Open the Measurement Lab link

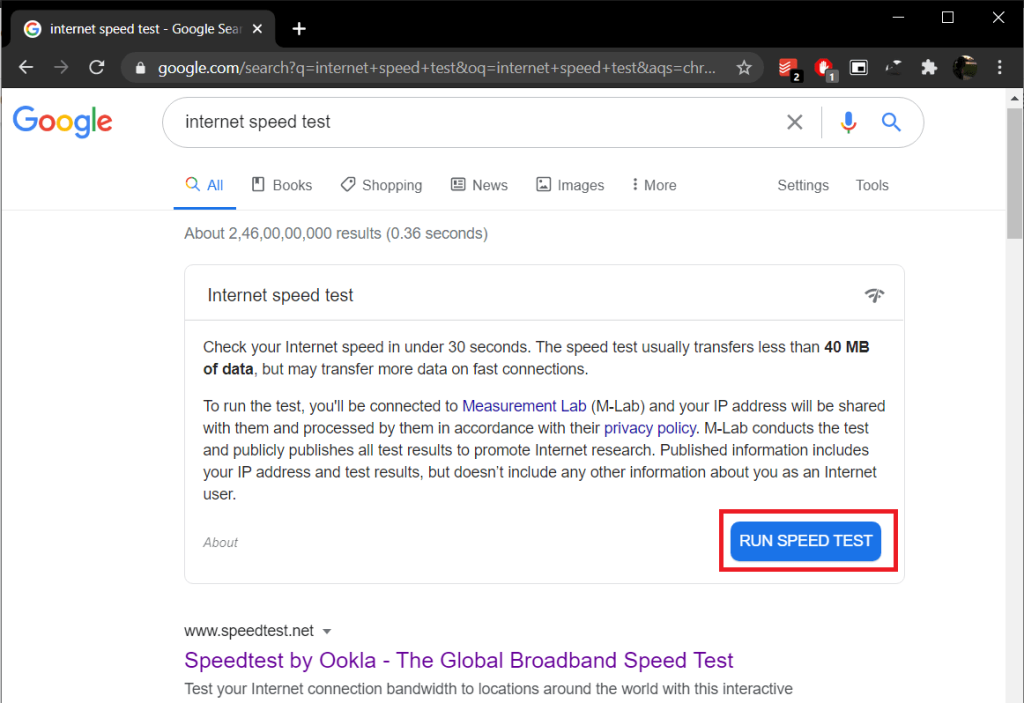pyautogui.click(x=523, y=406)
